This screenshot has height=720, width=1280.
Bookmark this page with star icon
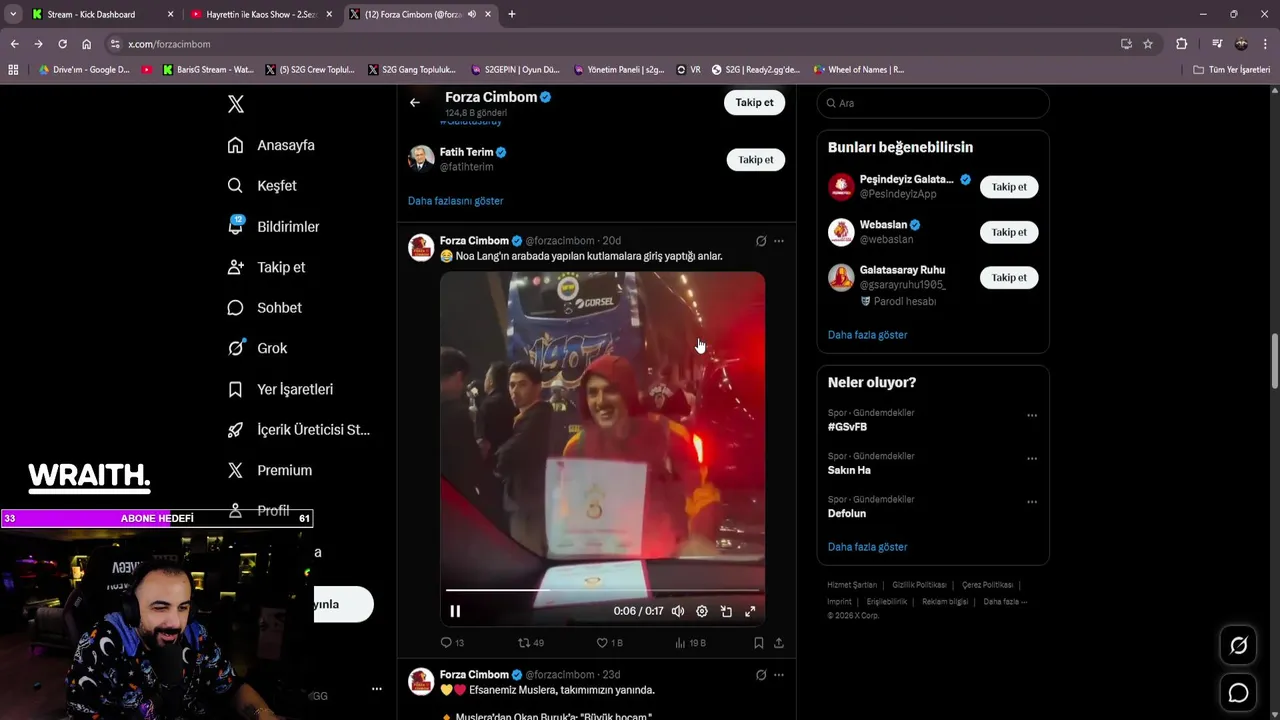tap(1148, 44)
